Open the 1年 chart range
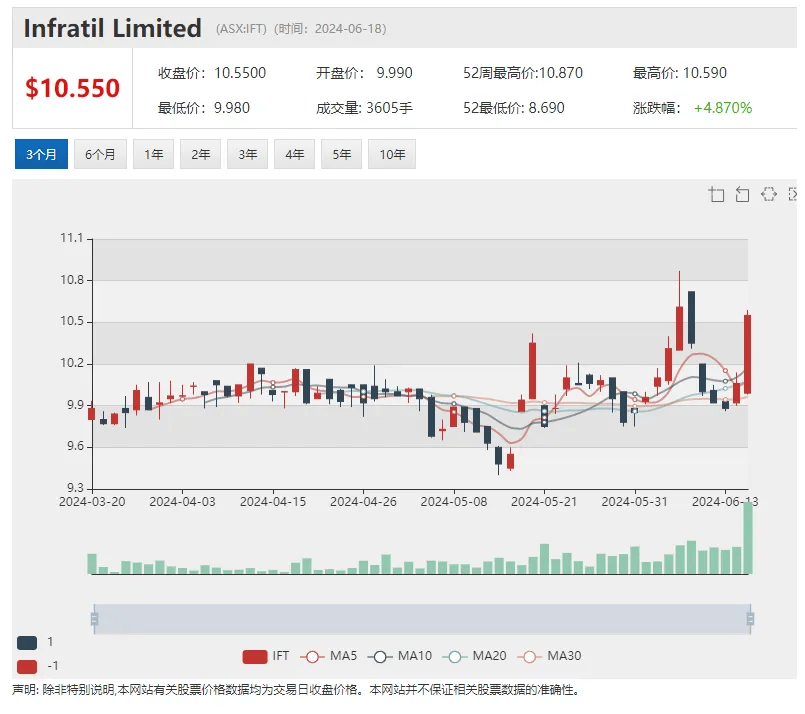805x714 pixels. (154, 154)
